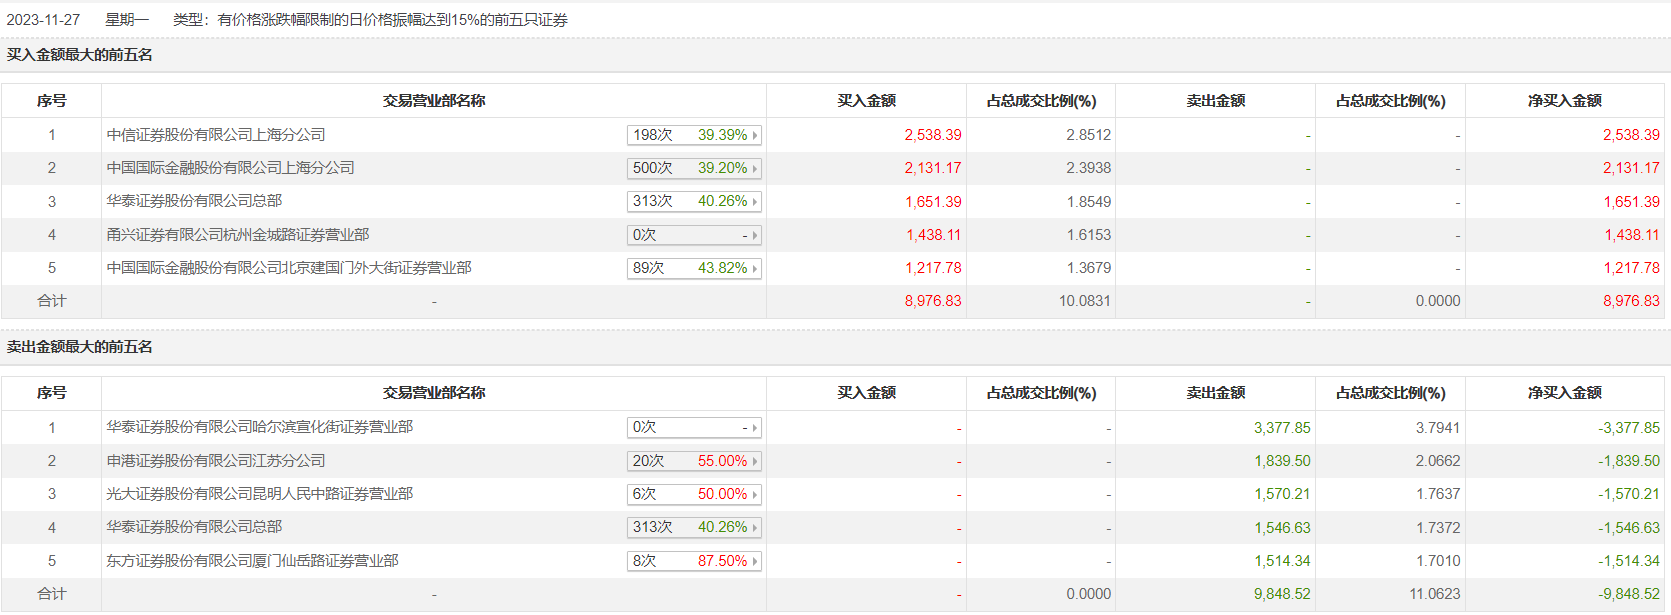Expand the 89次 43.82% stats box
This screenshot has height=615, width=1671.
(693, 268)
